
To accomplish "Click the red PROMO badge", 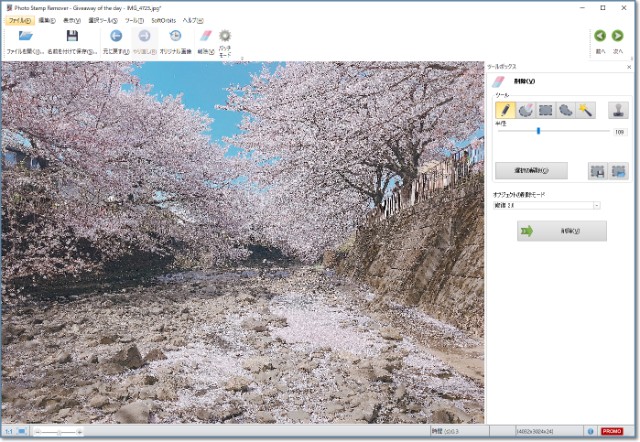I will pyautogui.click(x=611, y=432).
